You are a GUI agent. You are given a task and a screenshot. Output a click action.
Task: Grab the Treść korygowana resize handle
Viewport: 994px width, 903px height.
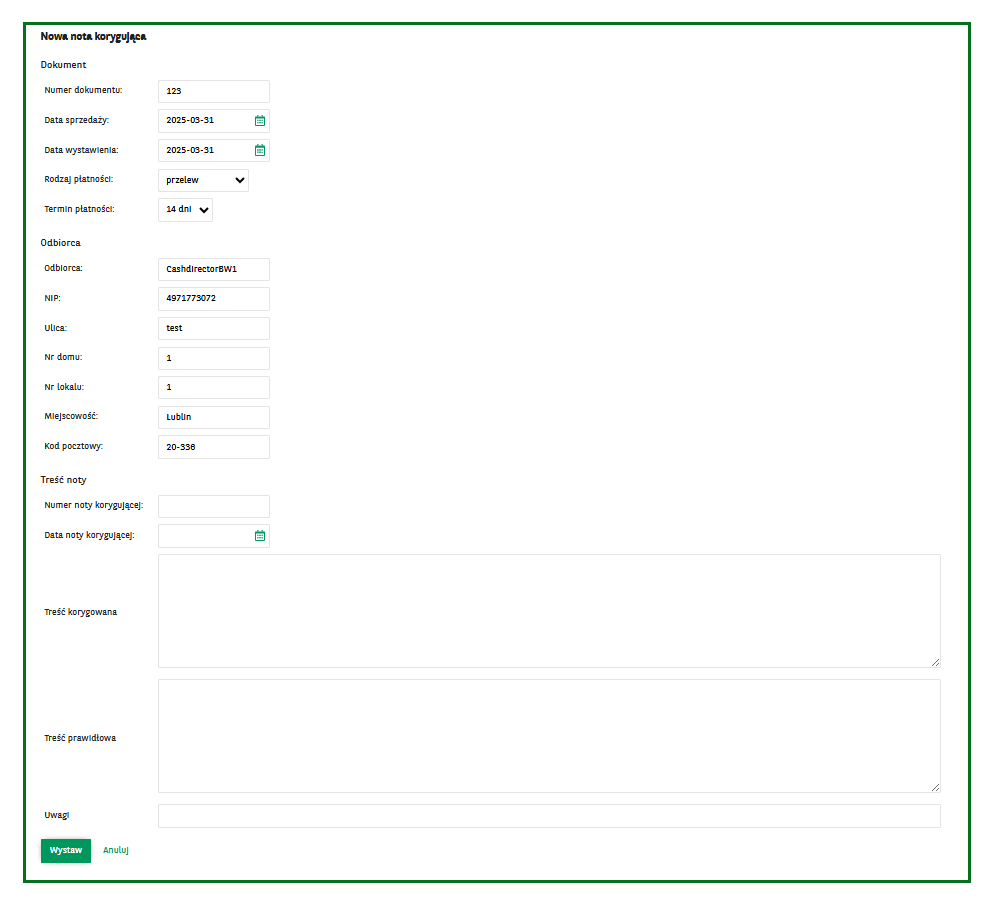tap(935, 662)
